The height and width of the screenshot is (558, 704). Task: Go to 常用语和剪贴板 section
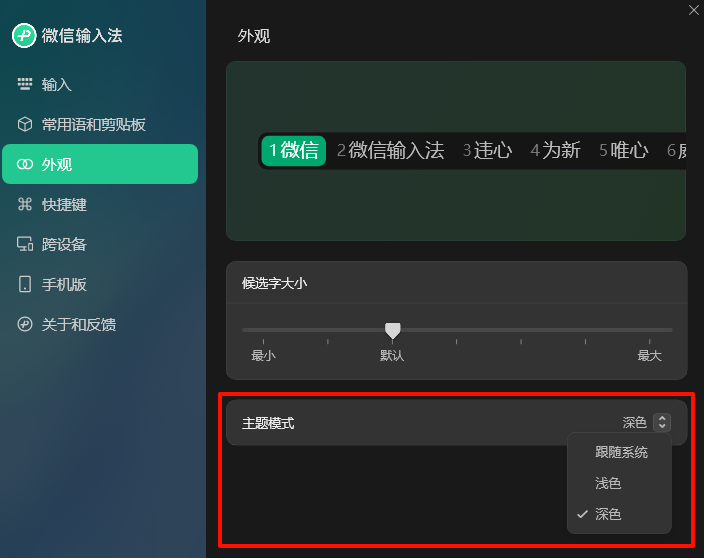(100, 124)
